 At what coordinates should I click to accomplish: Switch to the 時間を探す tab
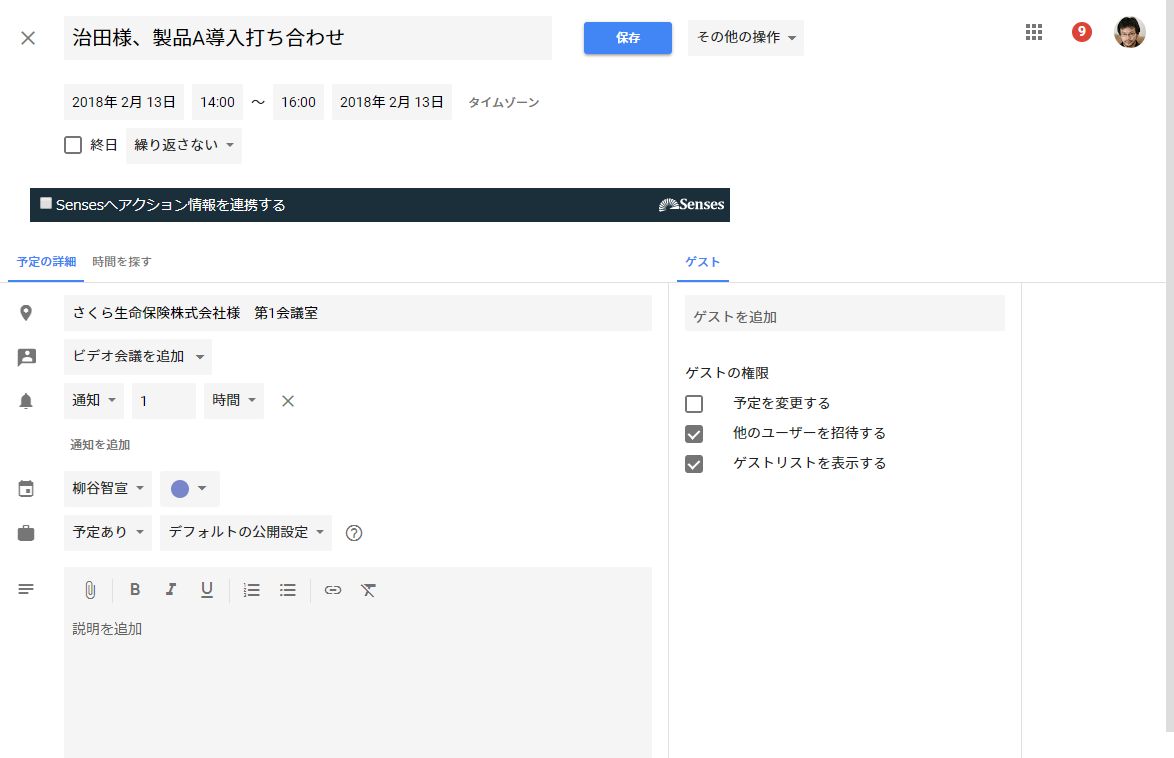(x=122, y=262)
